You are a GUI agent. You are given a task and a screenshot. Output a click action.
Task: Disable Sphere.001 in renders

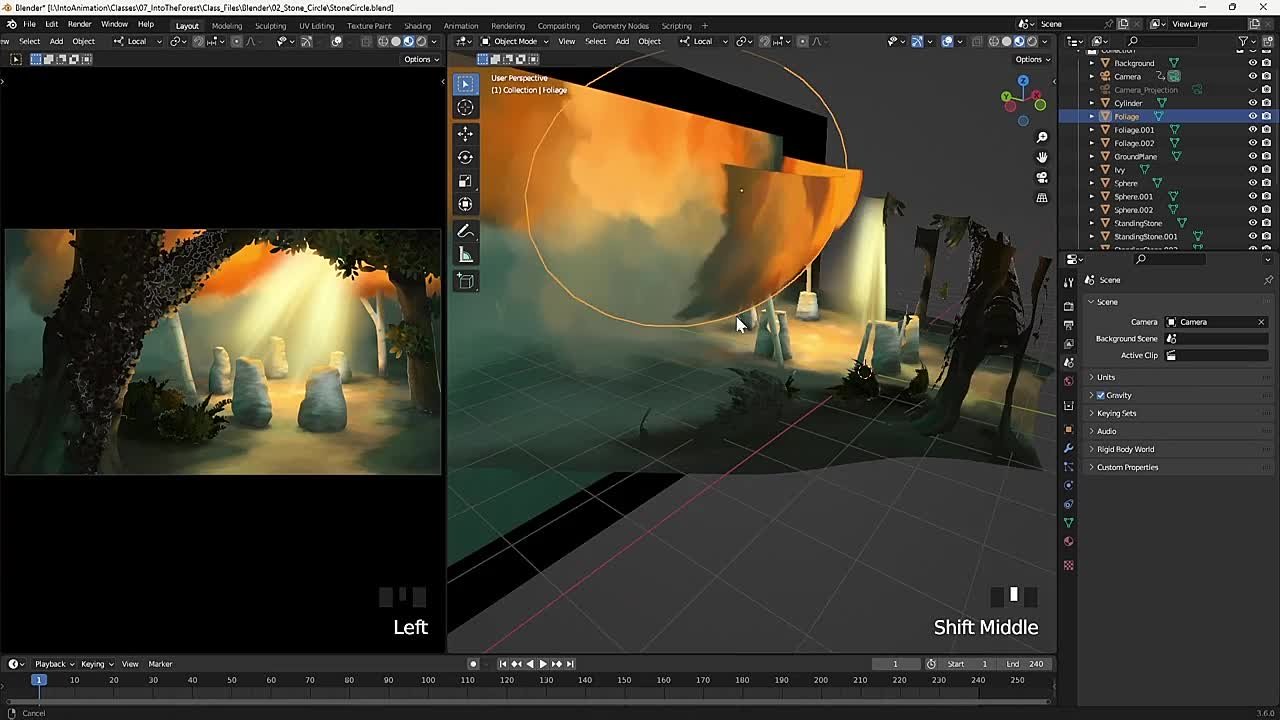1266,196
